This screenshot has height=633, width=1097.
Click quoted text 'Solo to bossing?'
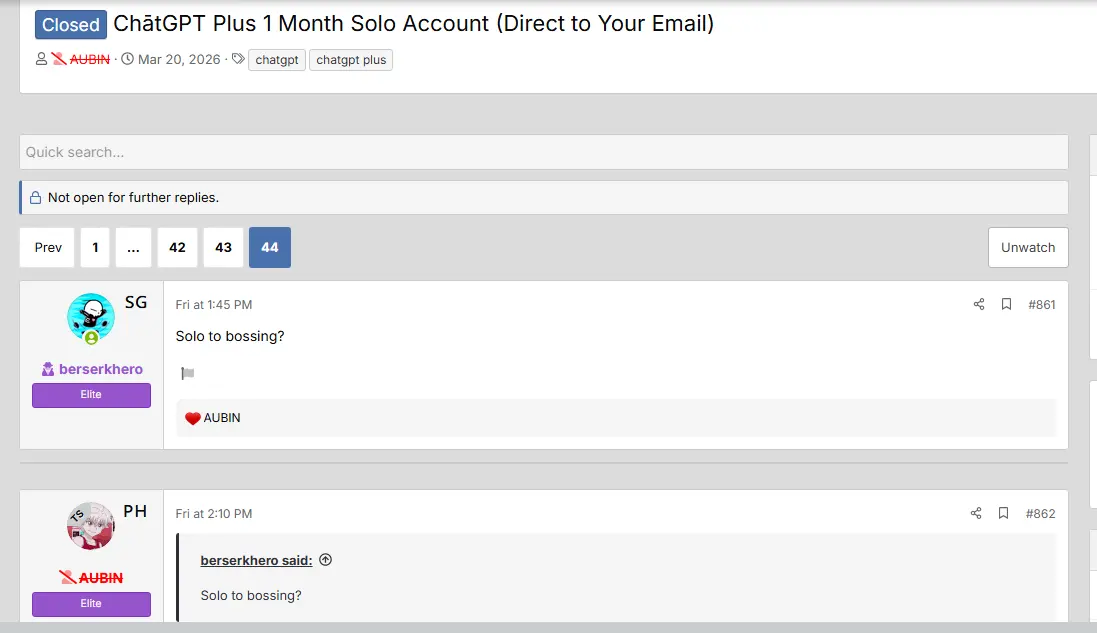click(x=250, y=595)
